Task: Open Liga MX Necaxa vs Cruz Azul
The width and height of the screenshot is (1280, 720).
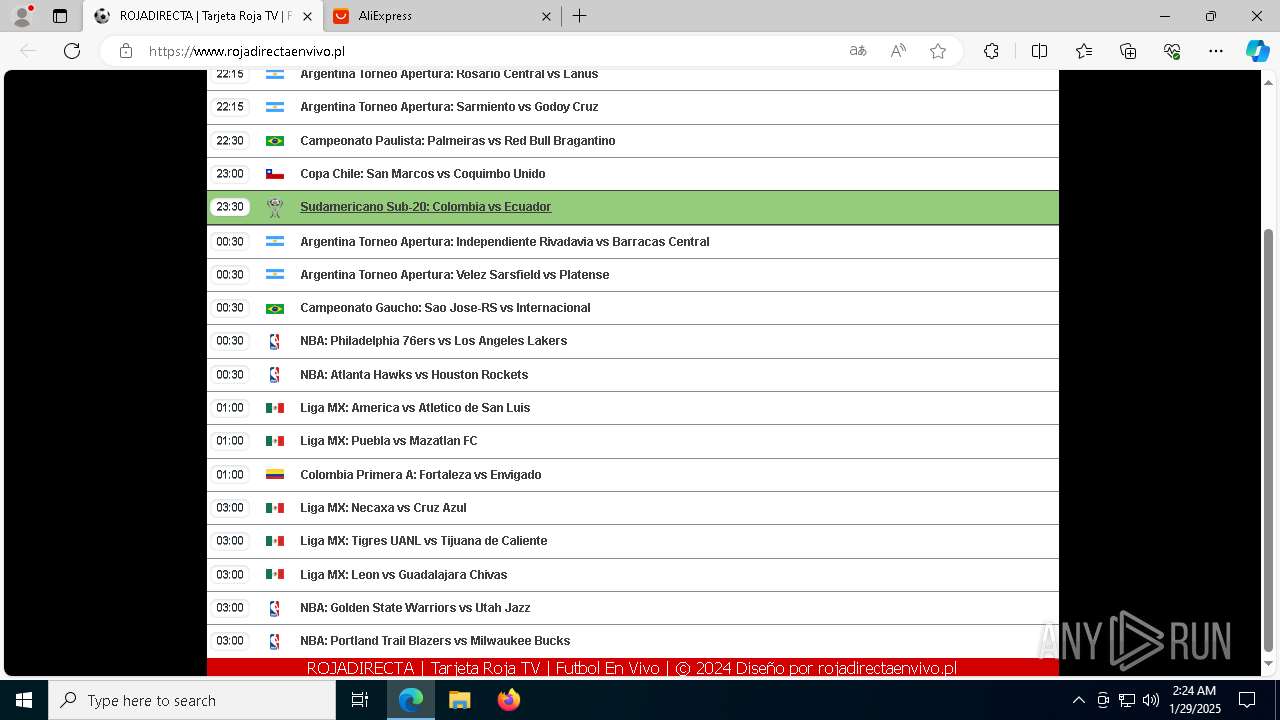Action: click(x=383, y=508)
